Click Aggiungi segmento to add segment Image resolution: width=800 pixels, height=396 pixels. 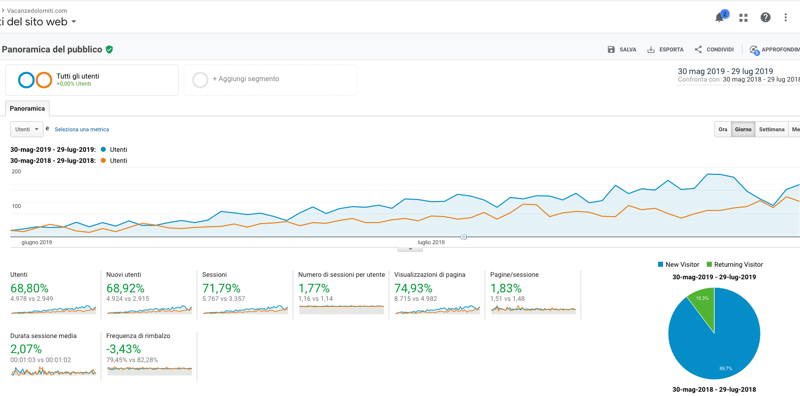[x=245, y=79]
